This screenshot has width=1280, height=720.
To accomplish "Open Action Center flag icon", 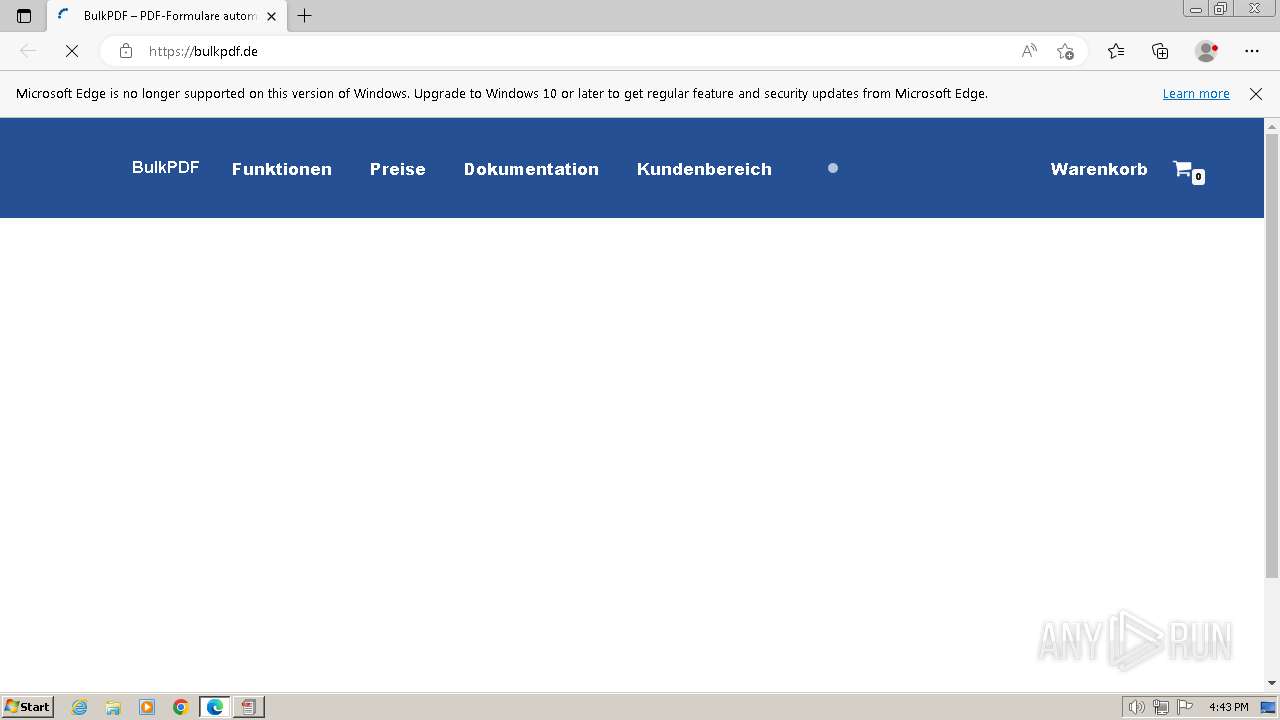I will point(1185,707).
